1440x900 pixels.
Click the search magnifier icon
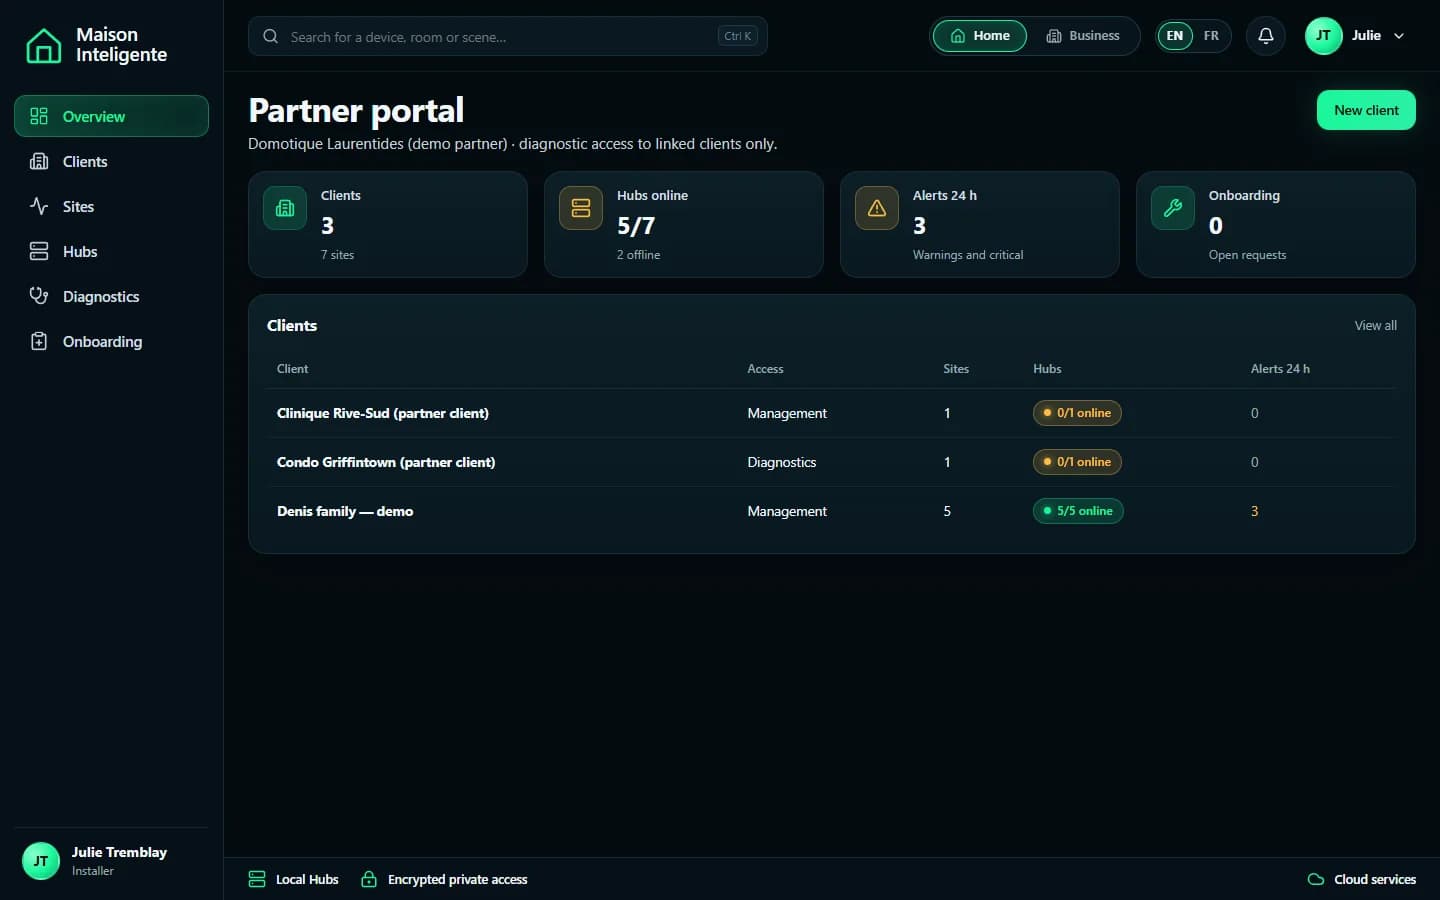point(270,36)
